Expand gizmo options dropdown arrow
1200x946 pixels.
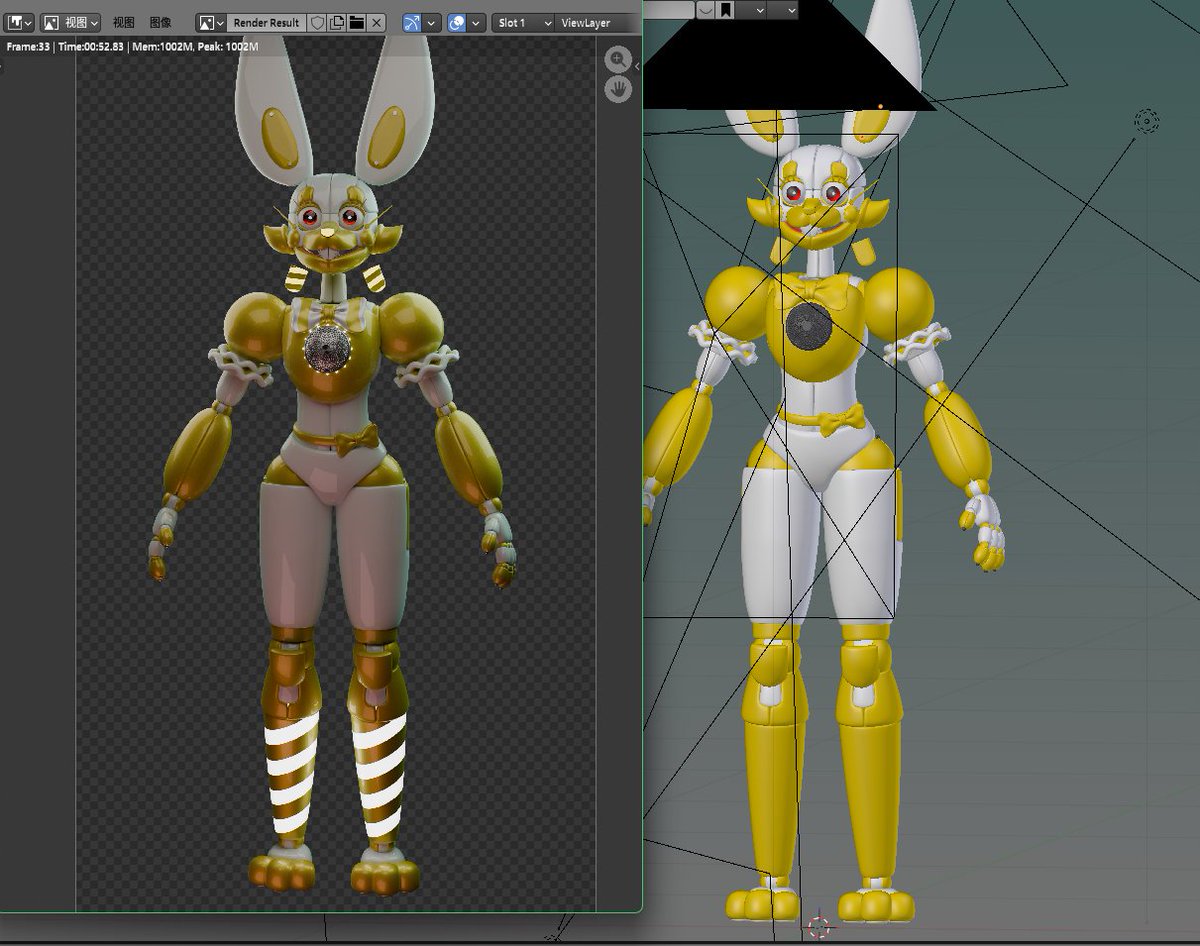click(x=431, y=22)
